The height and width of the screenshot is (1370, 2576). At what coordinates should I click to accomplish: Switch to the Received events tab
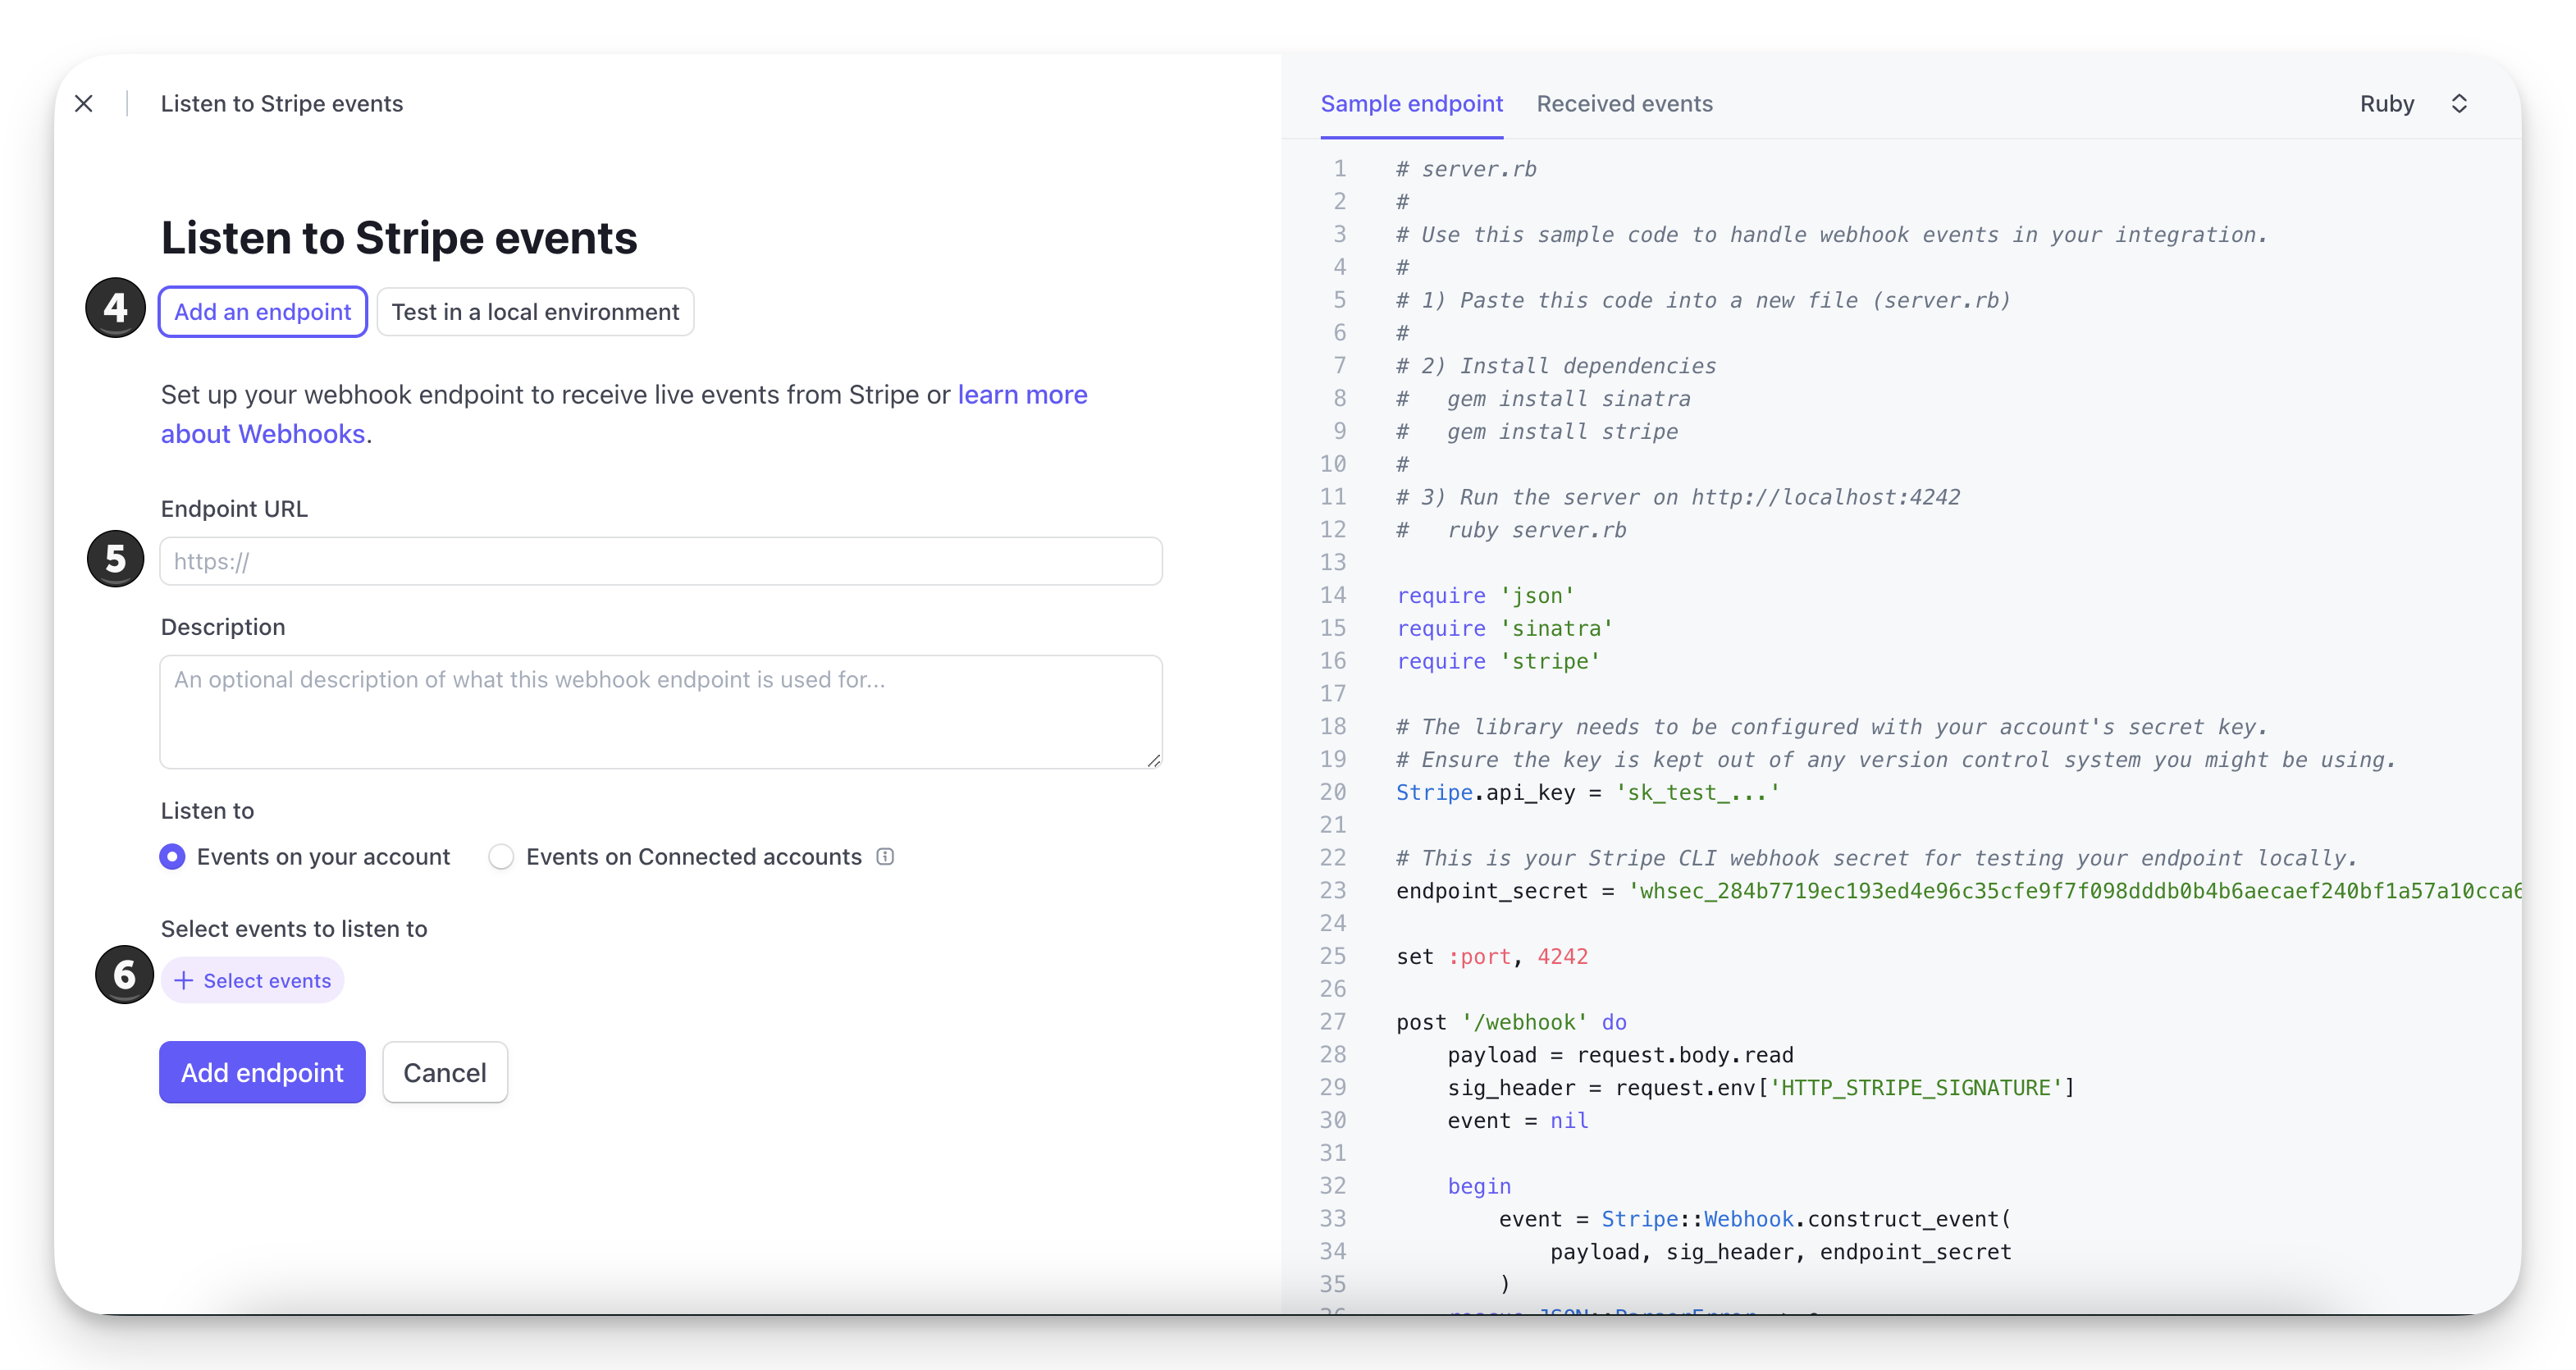(1624, 104)
